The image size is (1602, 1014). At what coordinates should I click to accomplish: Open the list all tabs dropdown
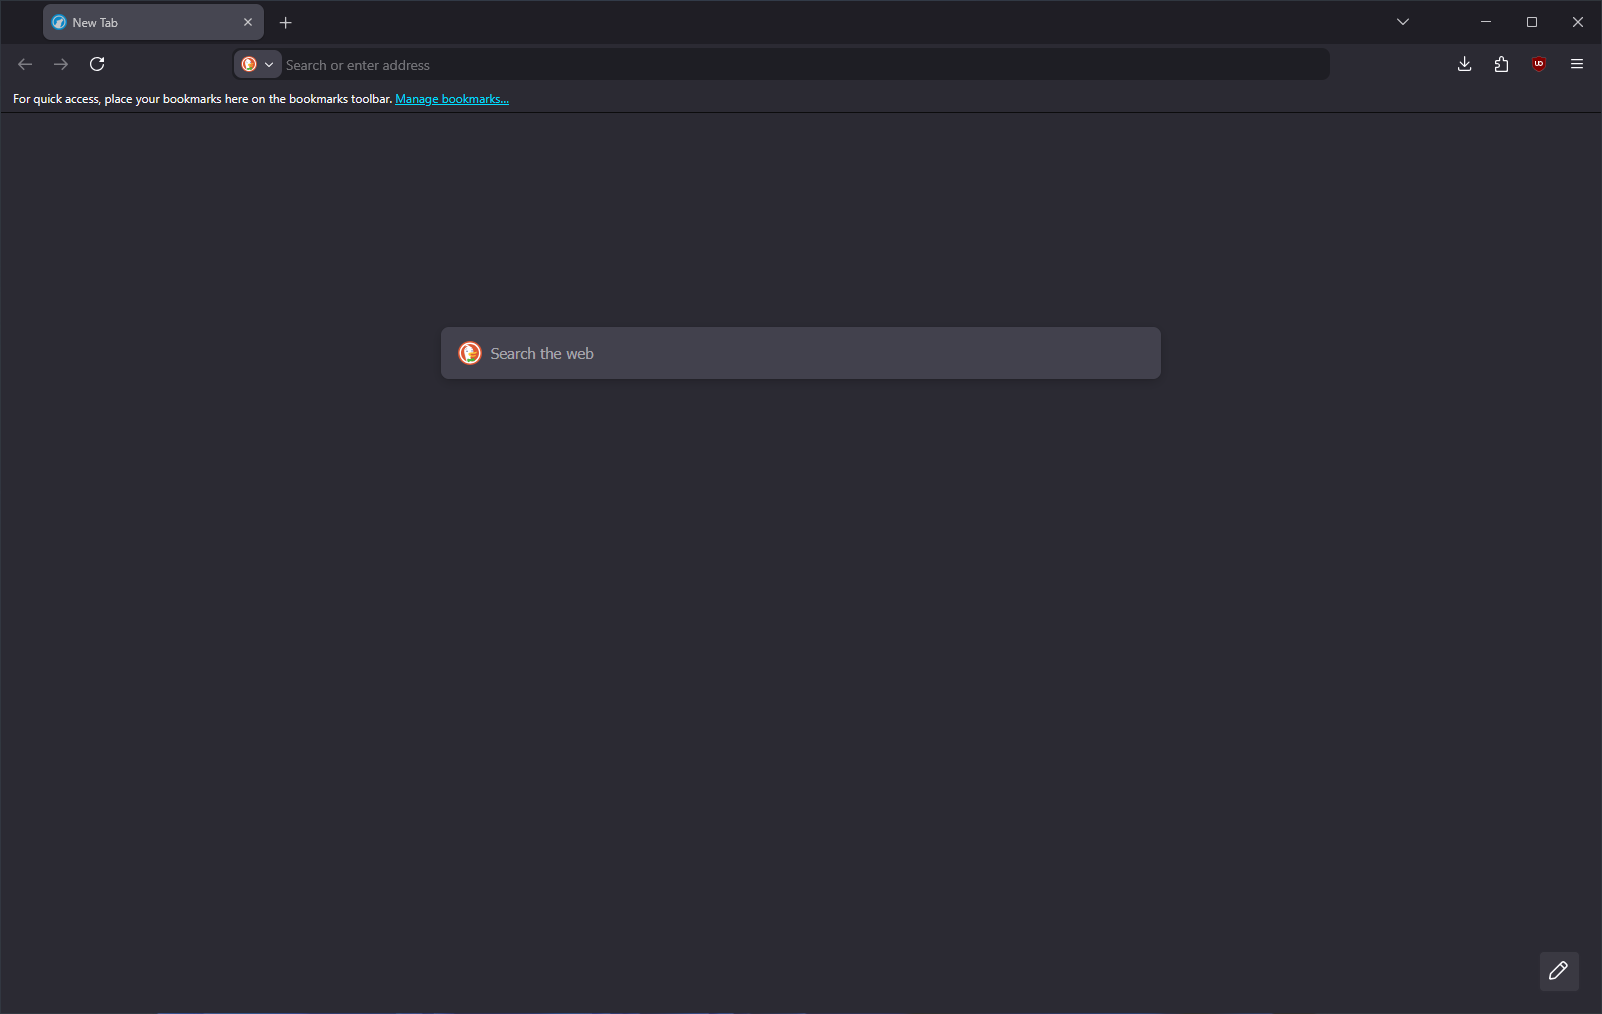[1403, 22]
